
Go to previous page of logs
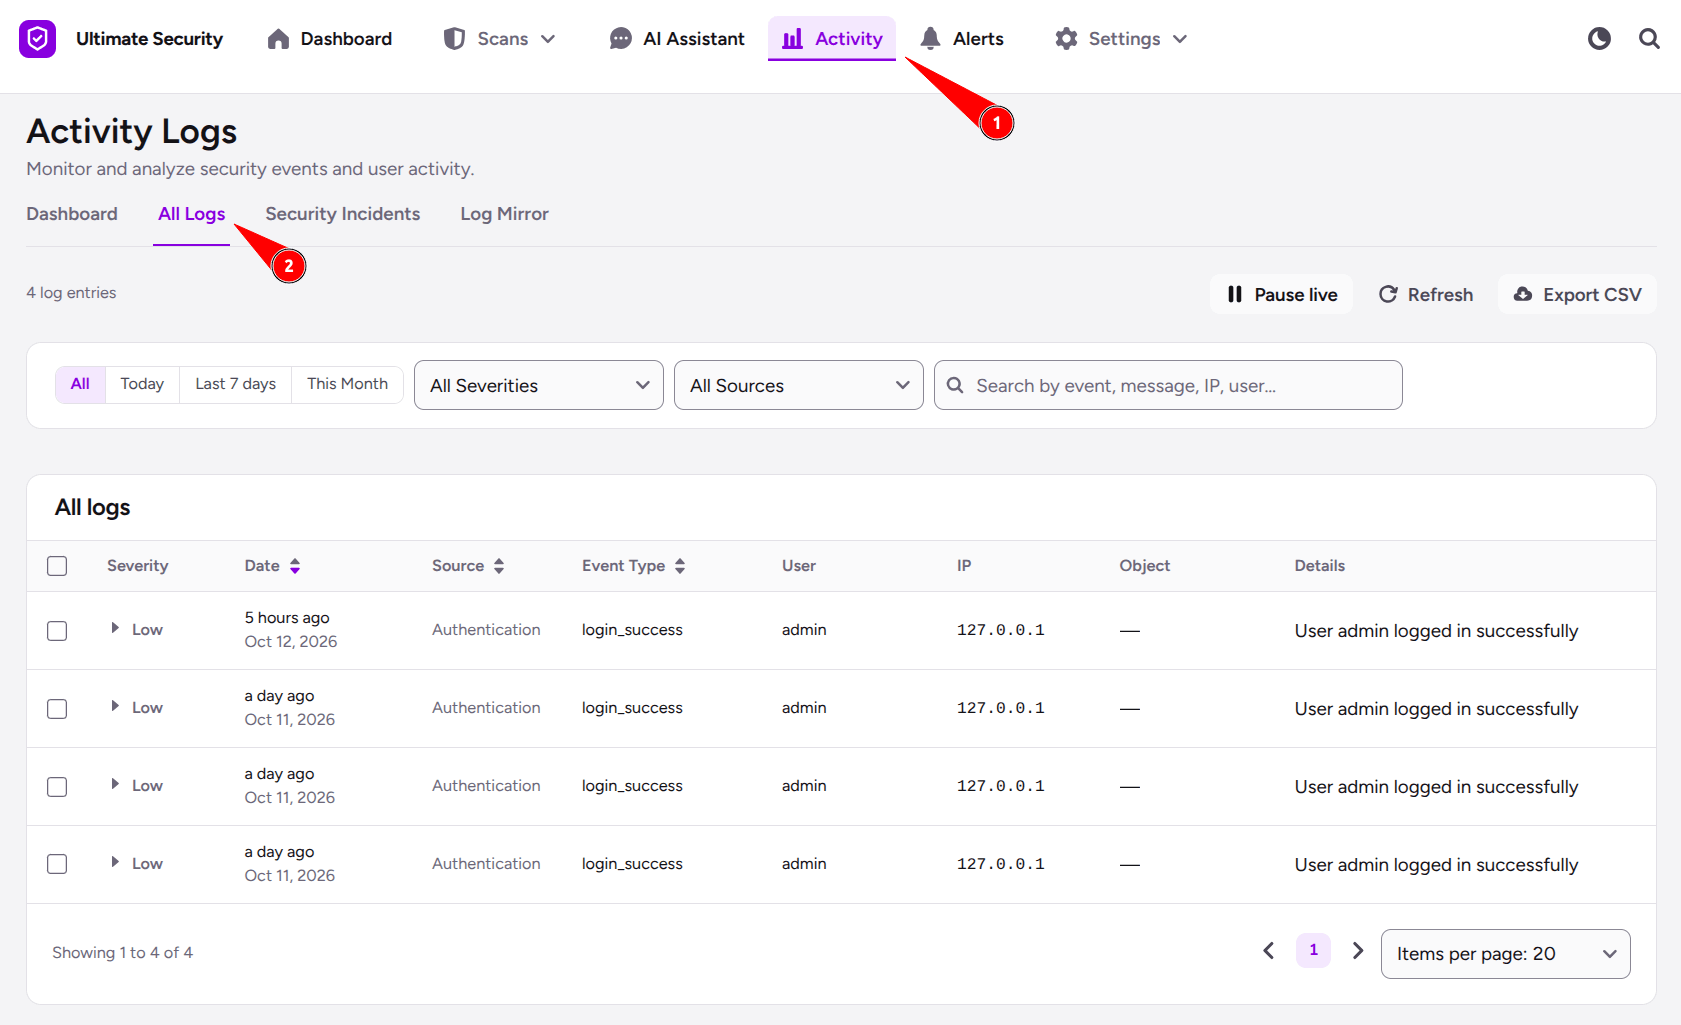click(1269, 950)
